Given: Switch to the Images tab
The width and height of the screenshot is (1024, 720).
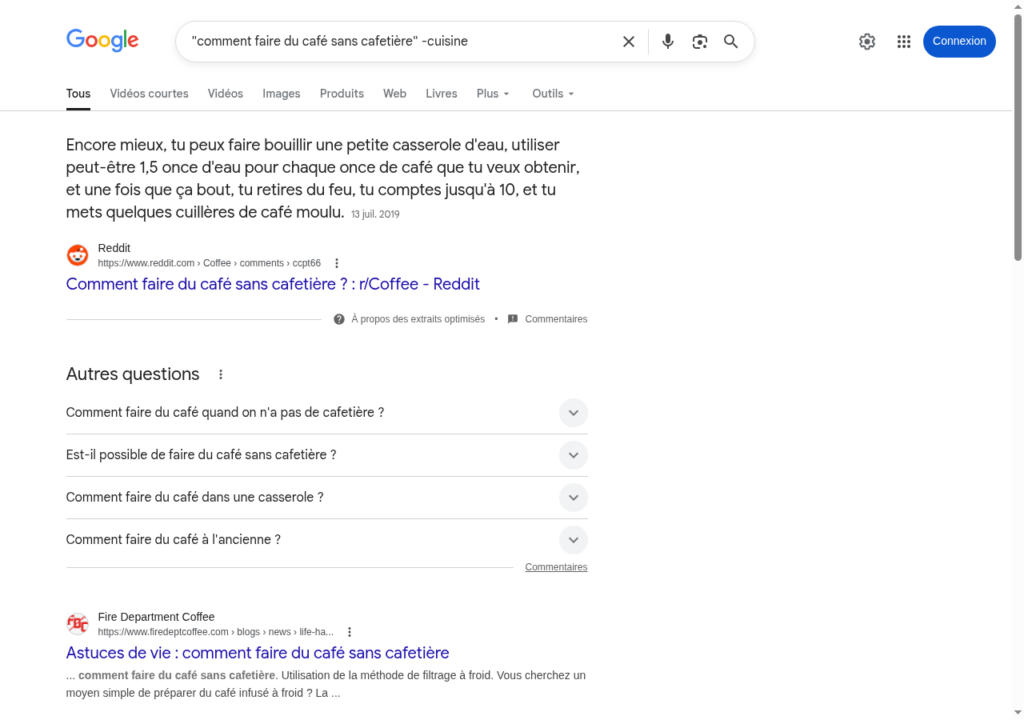Looking at the screenshot, I should (281, 94).
